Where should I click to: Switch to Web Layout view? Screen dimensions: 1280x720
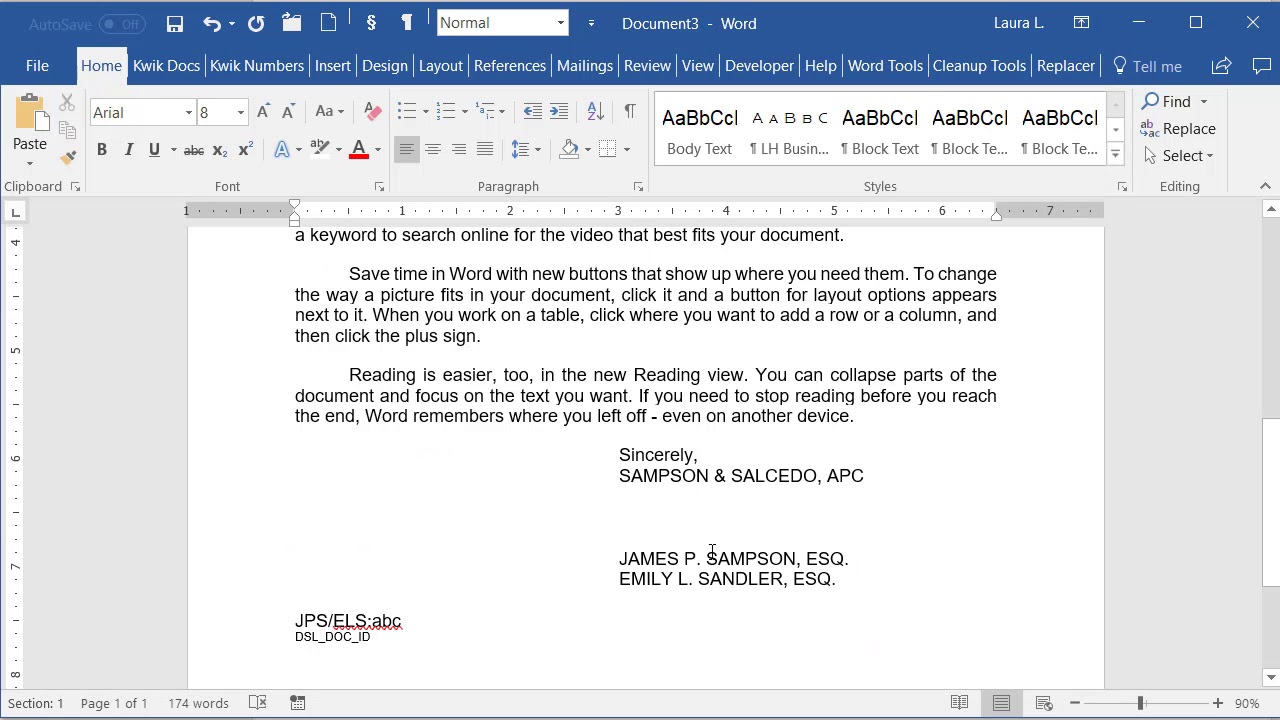point(1043,703)
